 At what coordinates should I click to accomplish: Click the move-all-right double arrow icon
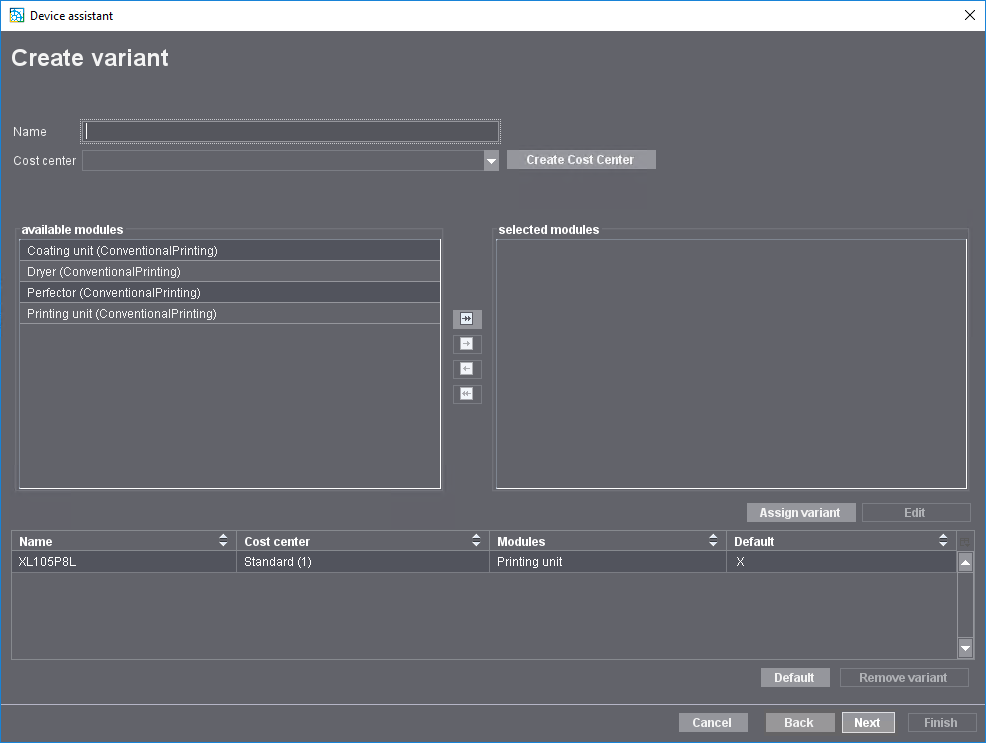[466, 318]
